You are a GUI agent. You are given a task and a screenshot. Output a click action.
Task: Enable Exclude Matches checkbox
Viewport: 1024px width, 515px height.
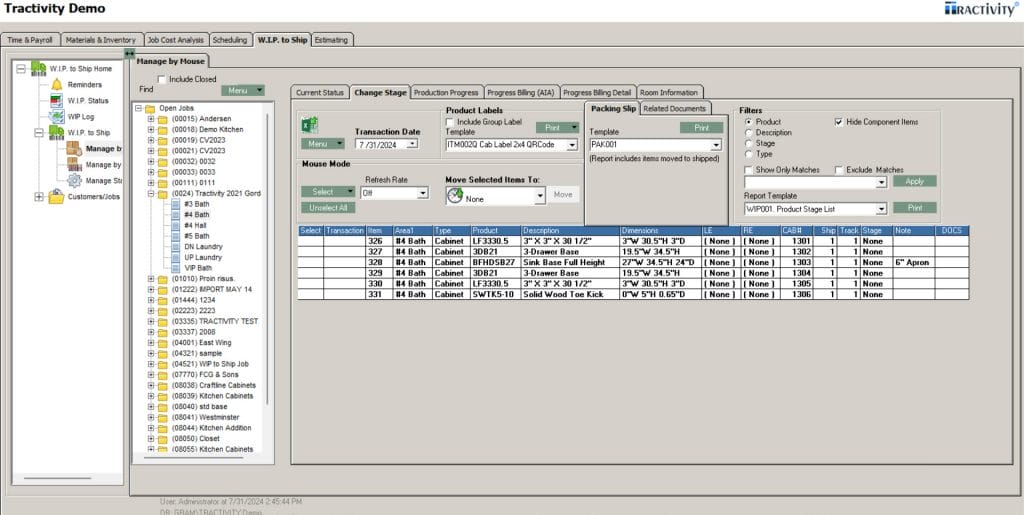839,170
